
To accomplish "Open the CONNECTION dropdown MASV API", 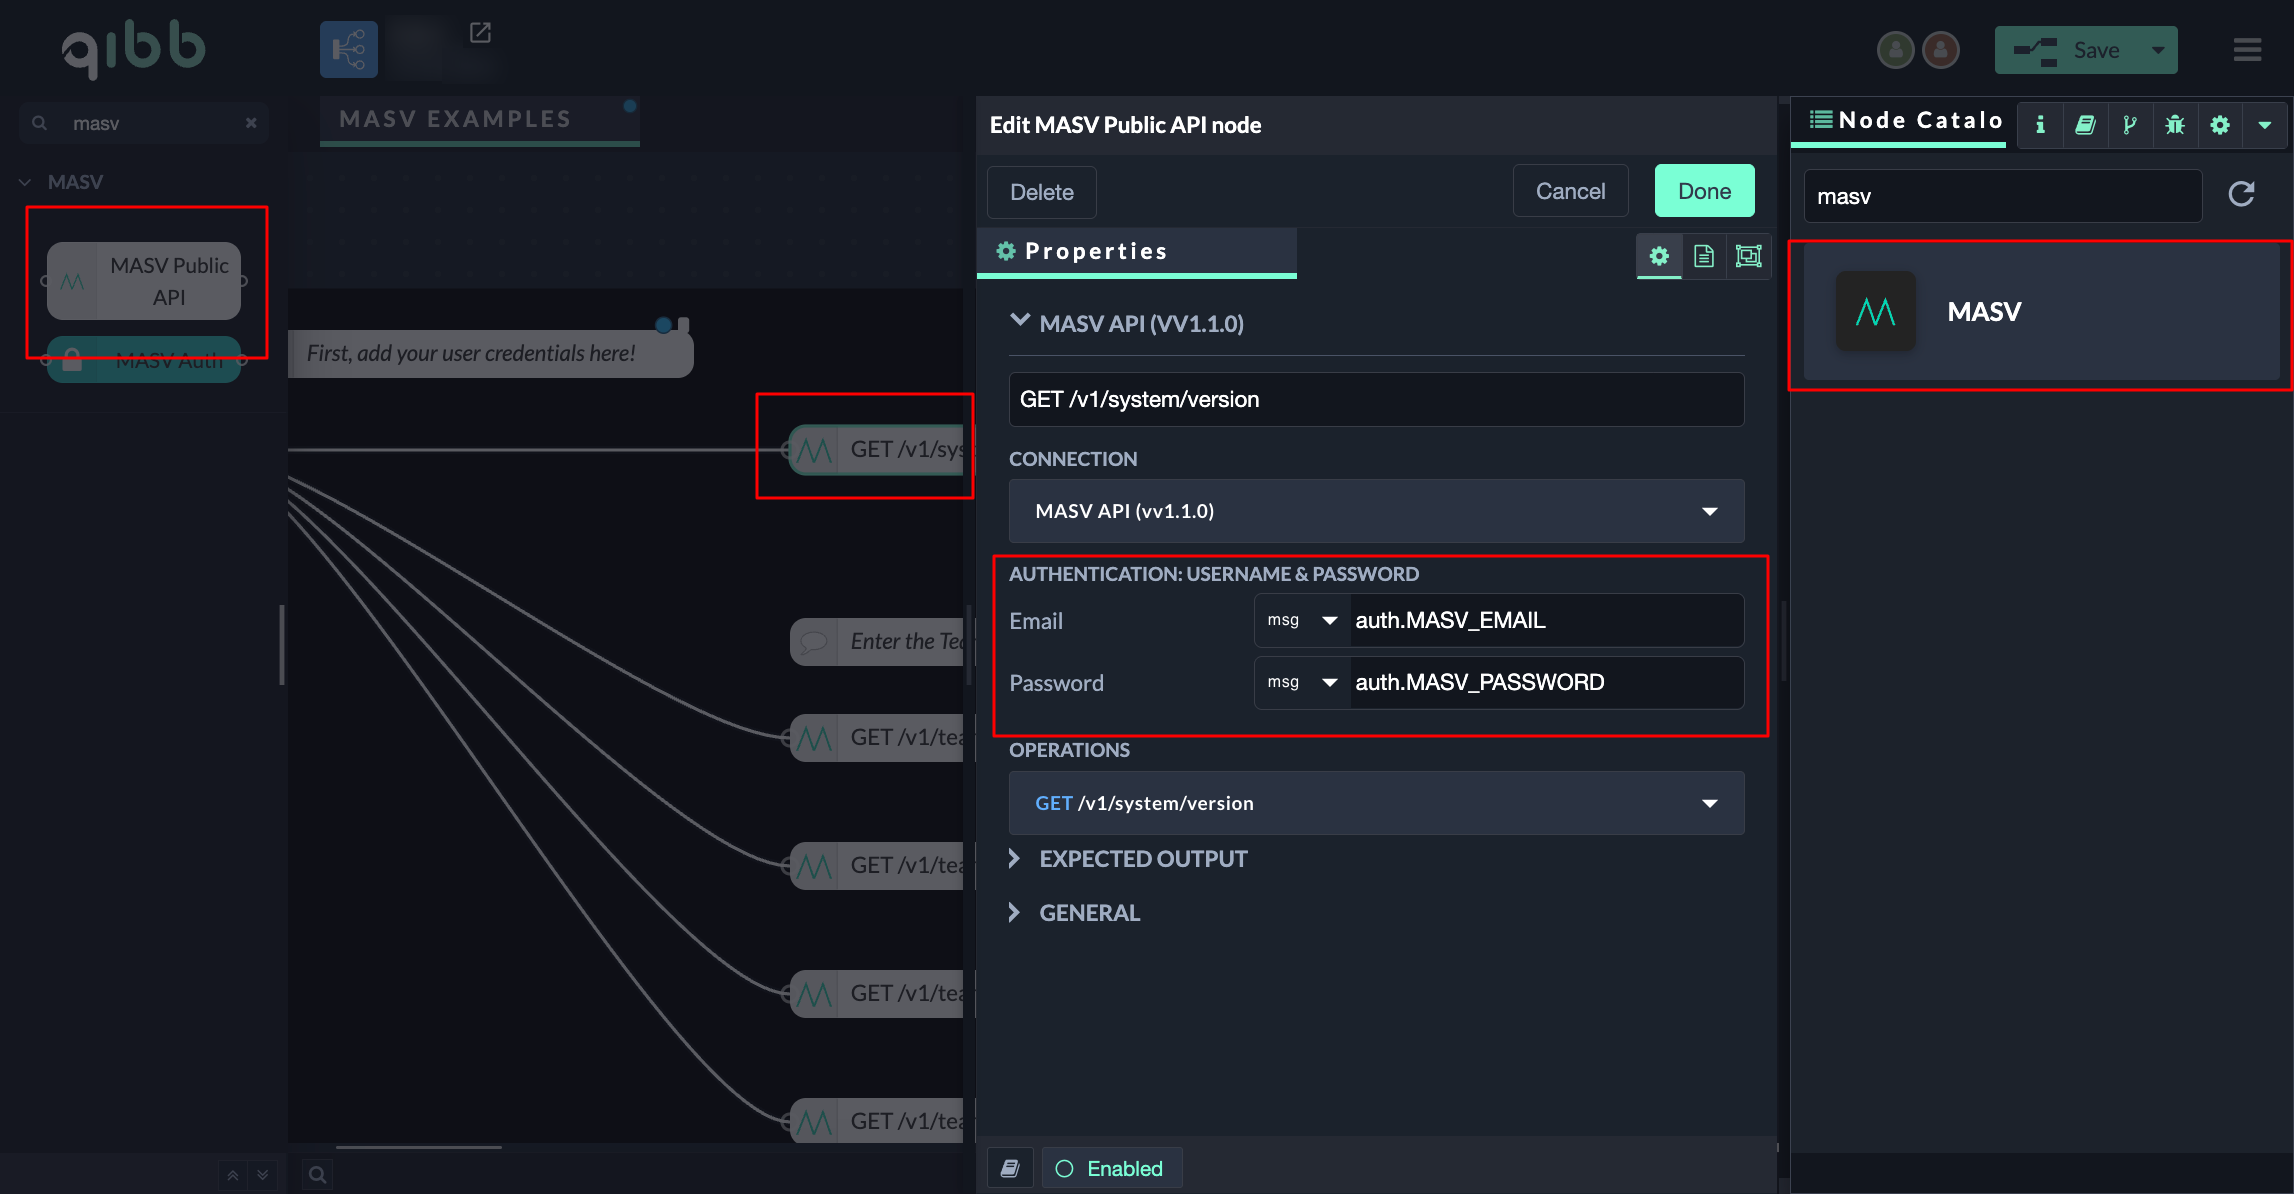I will [1376, 511].
